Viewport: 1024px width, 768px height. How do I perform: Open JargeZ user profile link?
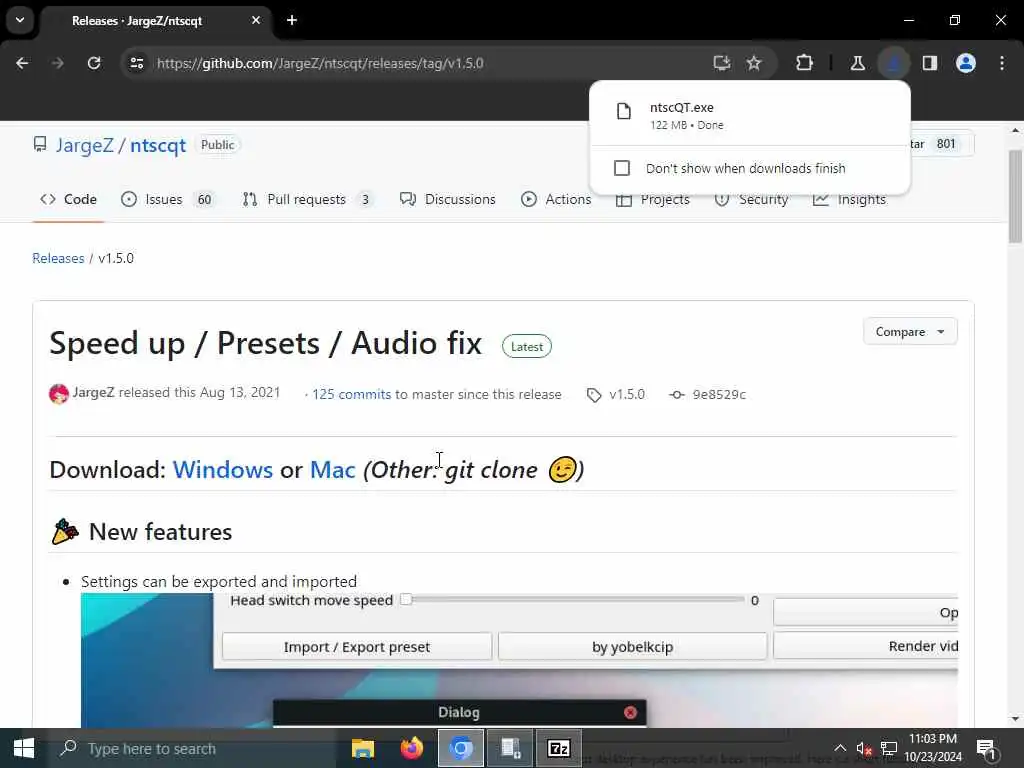click(x=84, y=145)
